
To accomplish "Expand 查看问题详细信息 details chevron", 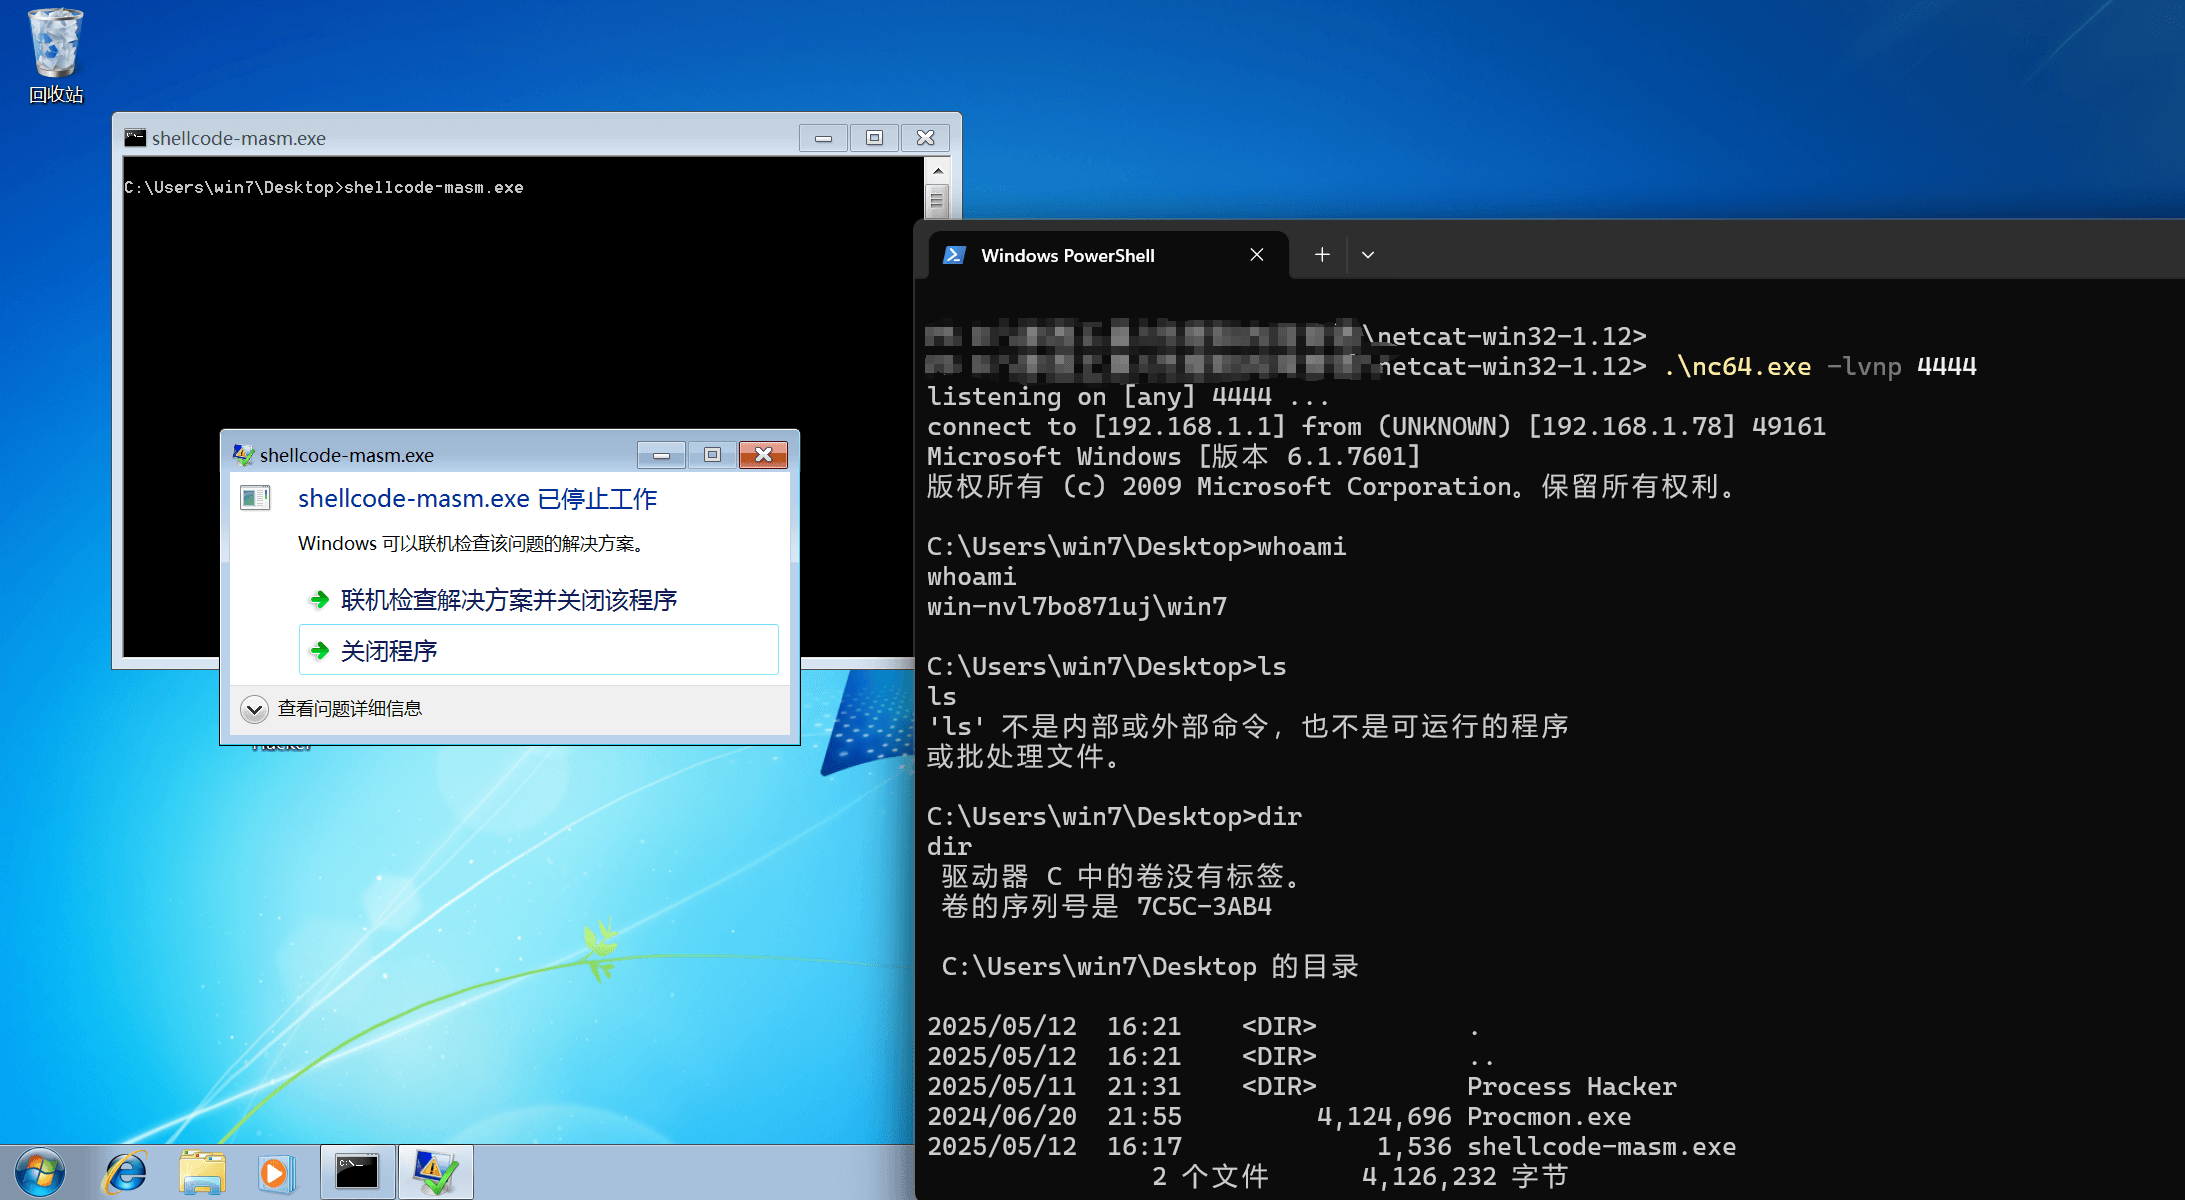I will 254,709.
